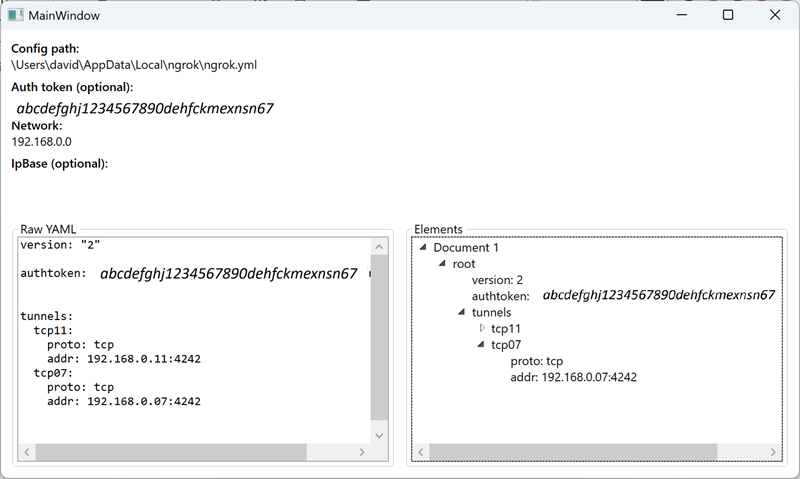800x479 pixels.
Task: Click Elements panel horizontal scrollbar right arrow
Action: pyautogui.click(x=772, y=452)
